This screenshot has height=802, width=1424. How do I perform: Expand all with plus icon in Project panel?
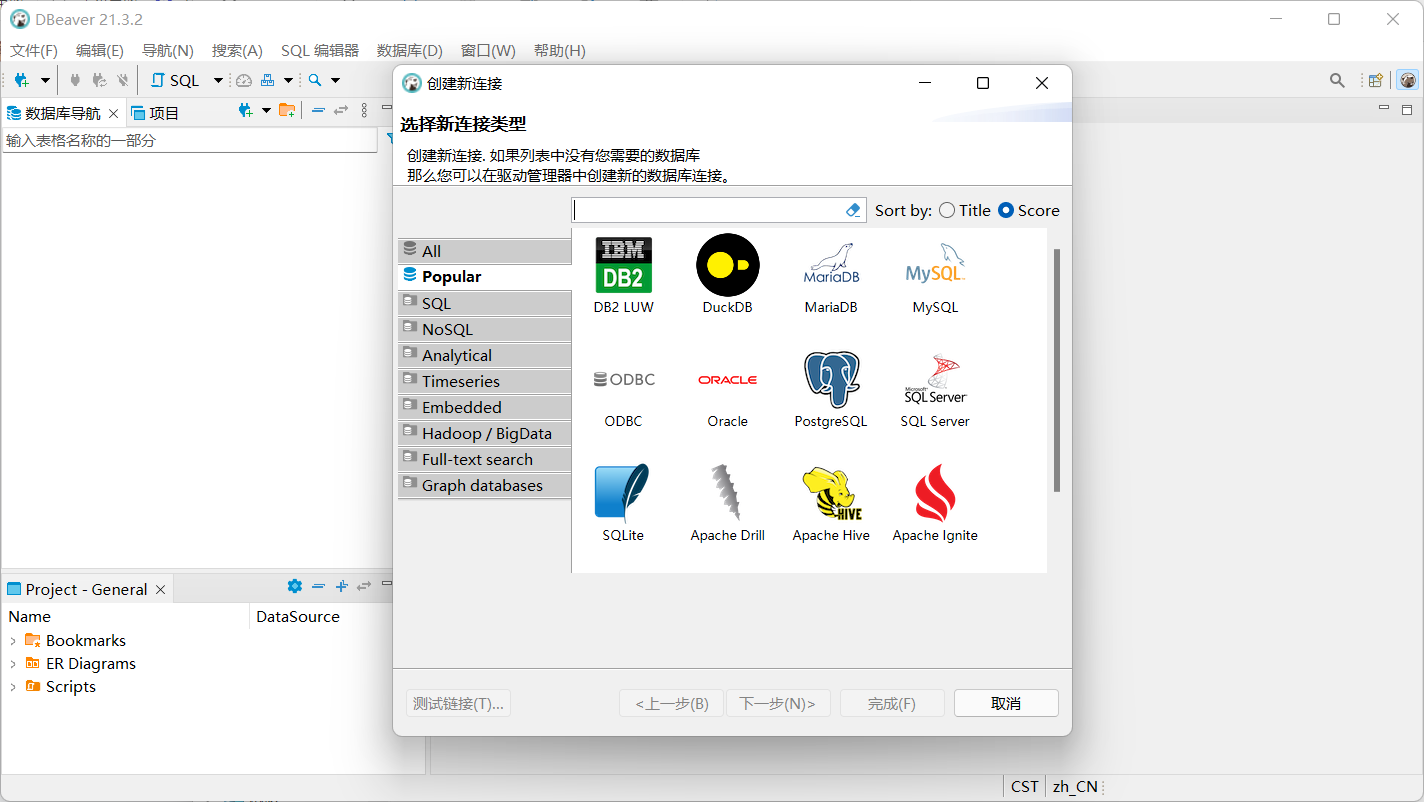(341, 586)
